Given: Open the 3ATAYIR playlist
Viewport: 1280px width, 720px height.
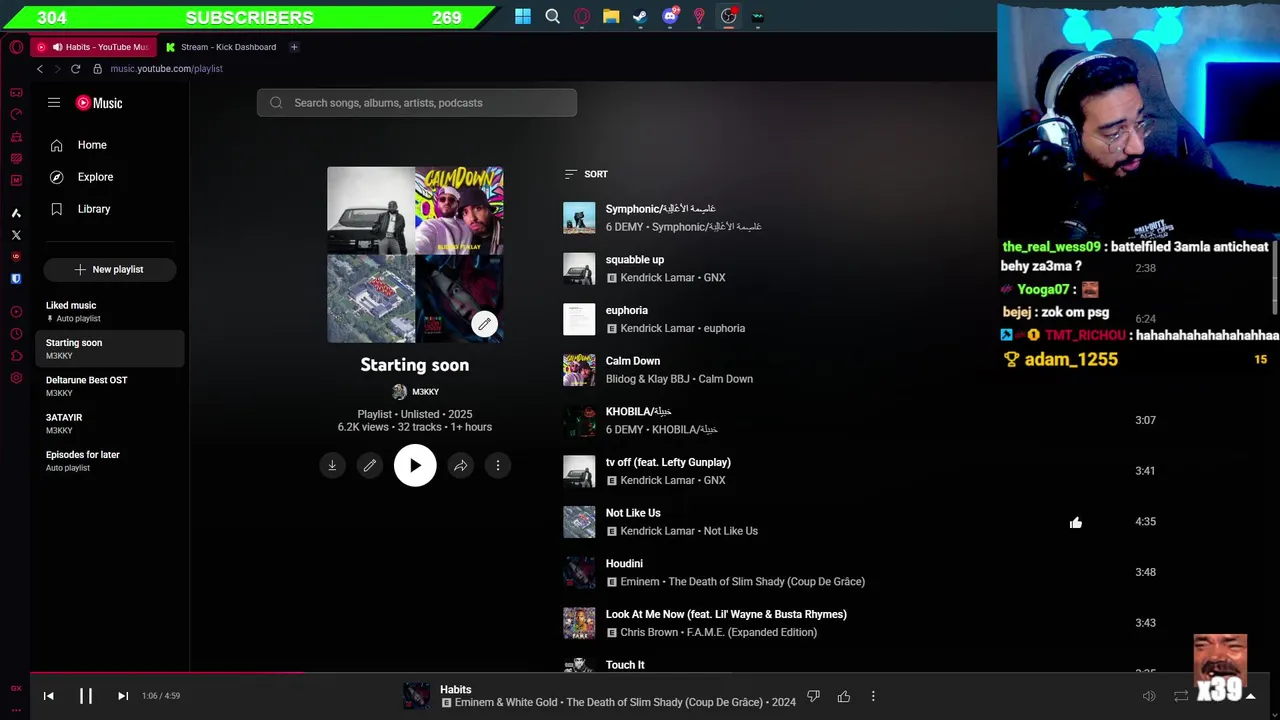Looking at the screenshot, I should click(110, 423).
